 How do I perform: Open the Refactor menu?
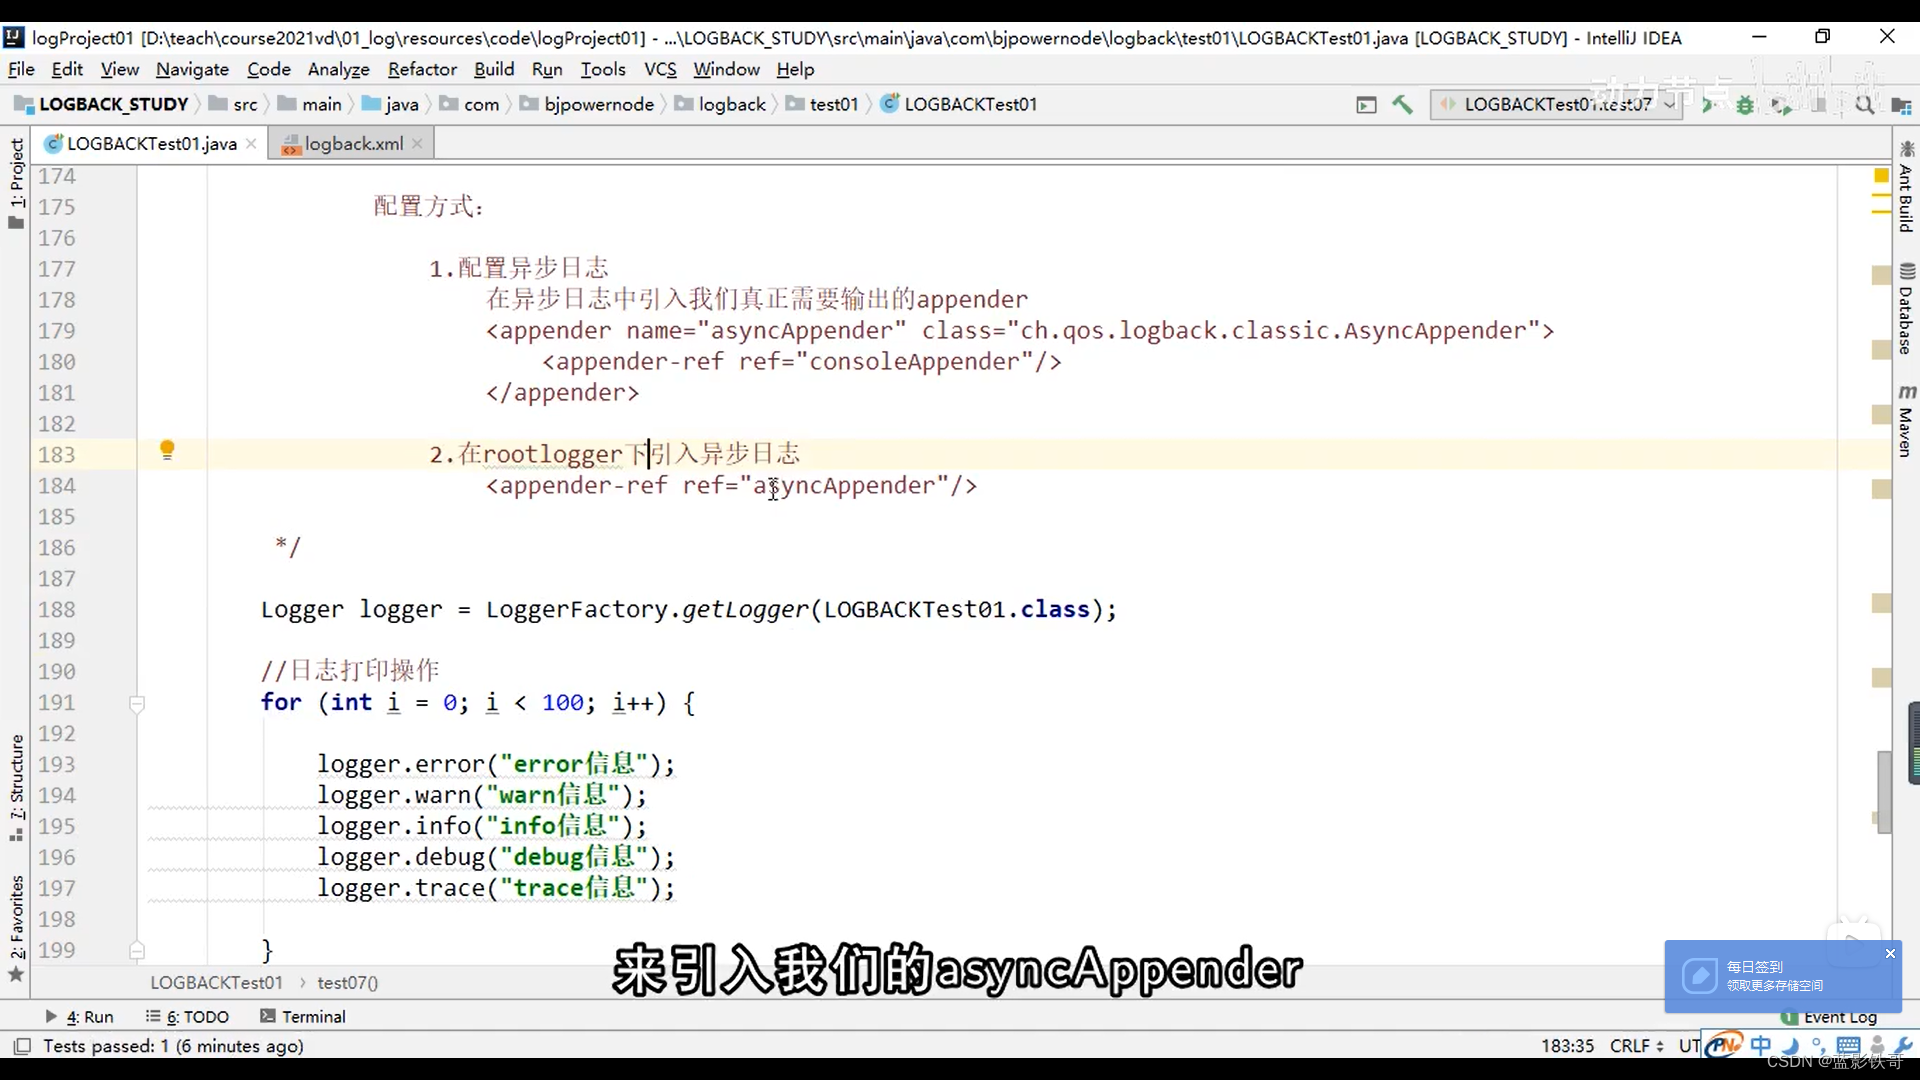422,69
